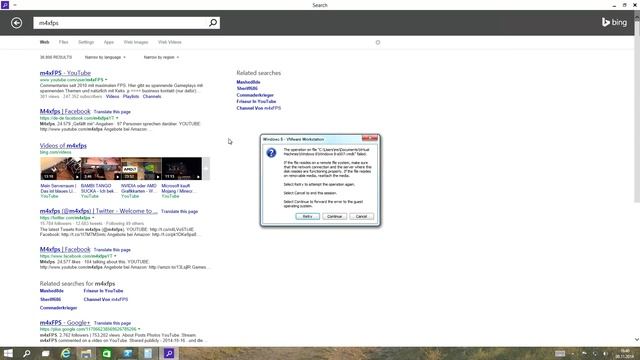Open m4xfps Twitter result link
The image size is (640, 360).
98,211
